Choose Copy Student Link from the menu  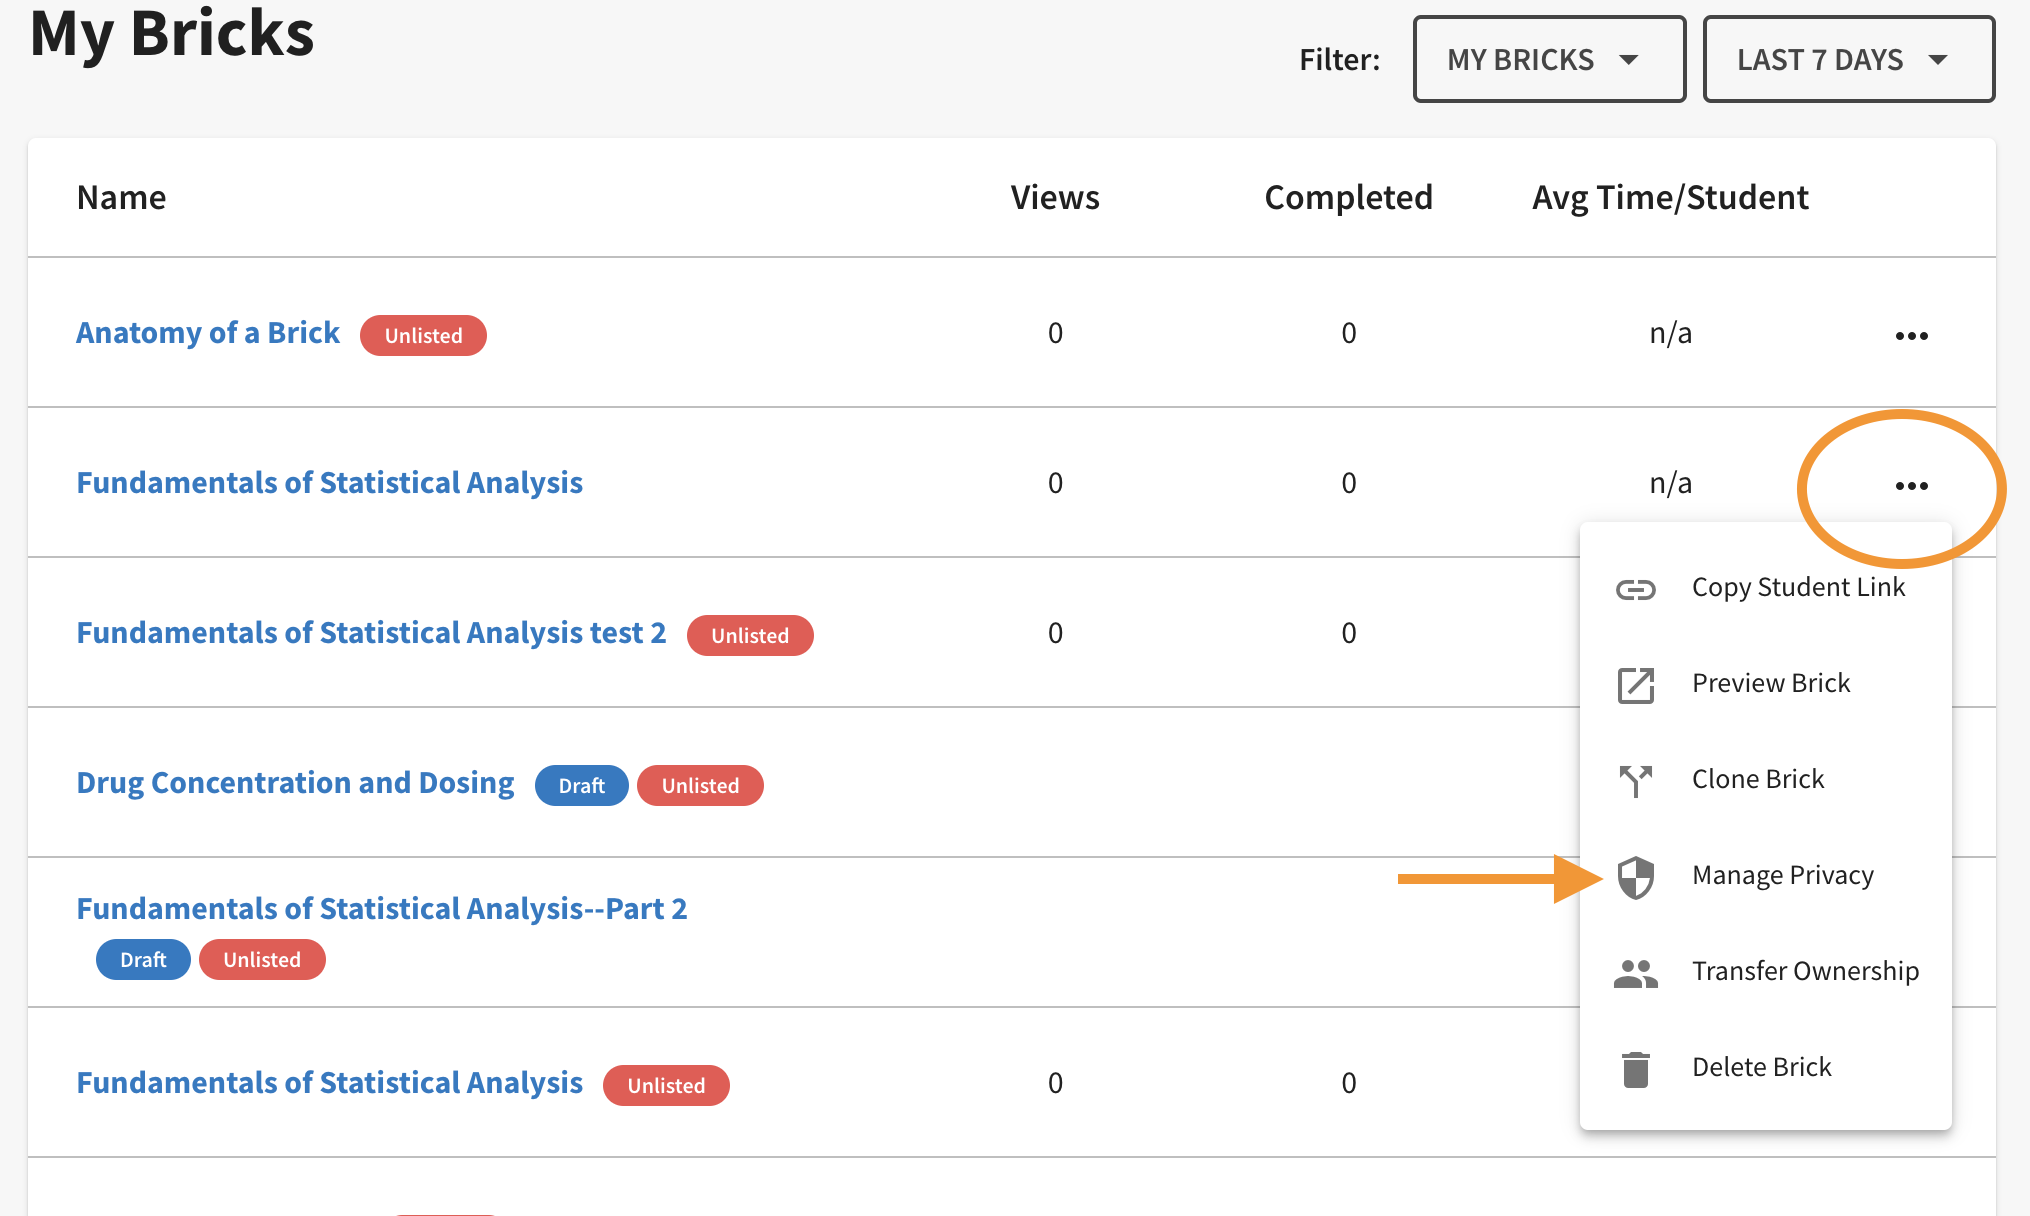[x=1766, y=587]
